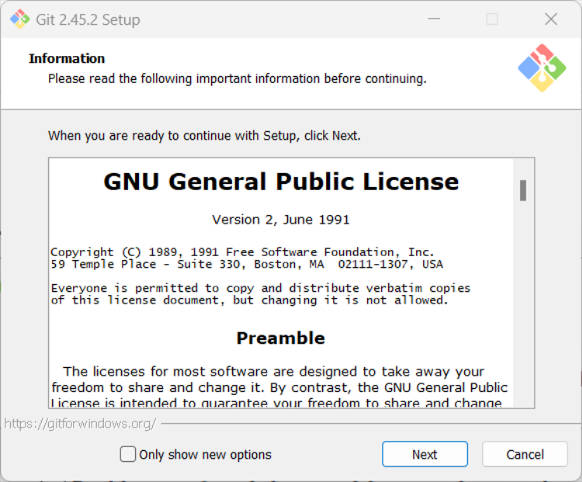Viewport: 582px width, 482px height.
Task: Click the 'Only show new options' label text
Action: [x=205, y=455]
